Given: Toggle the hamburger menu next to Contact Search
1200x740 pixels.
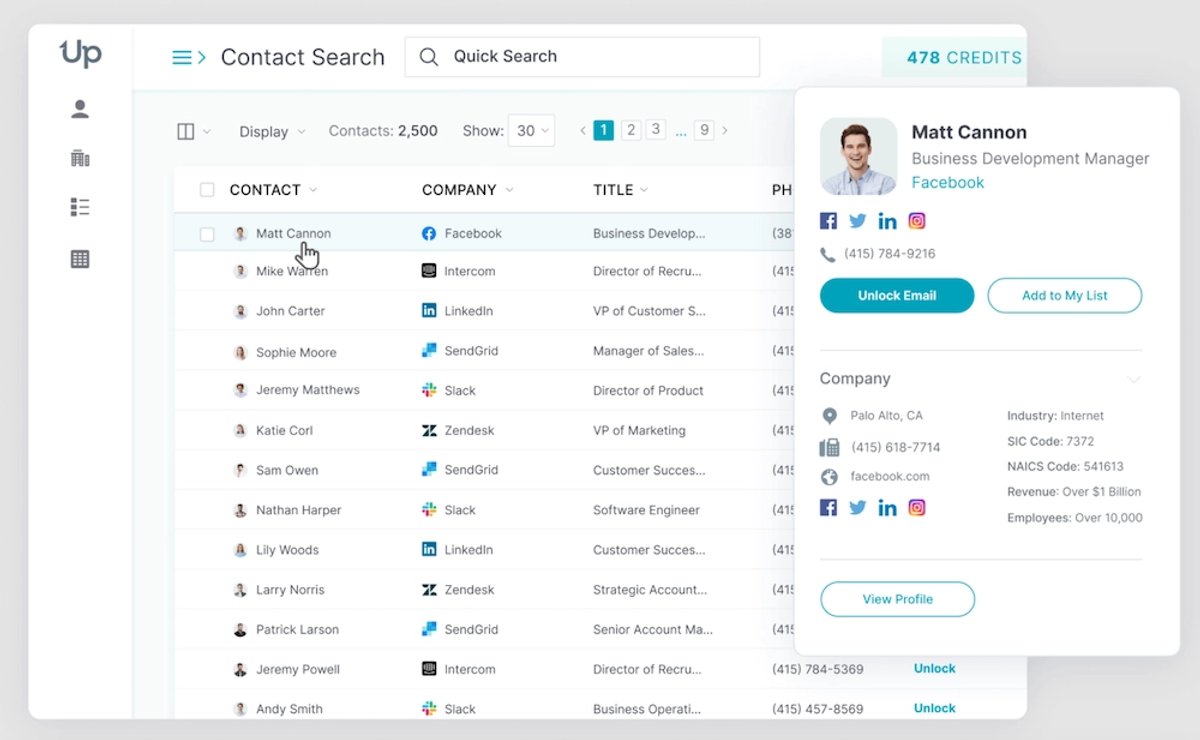Looking at the screenshot, I should click(189, 57).
